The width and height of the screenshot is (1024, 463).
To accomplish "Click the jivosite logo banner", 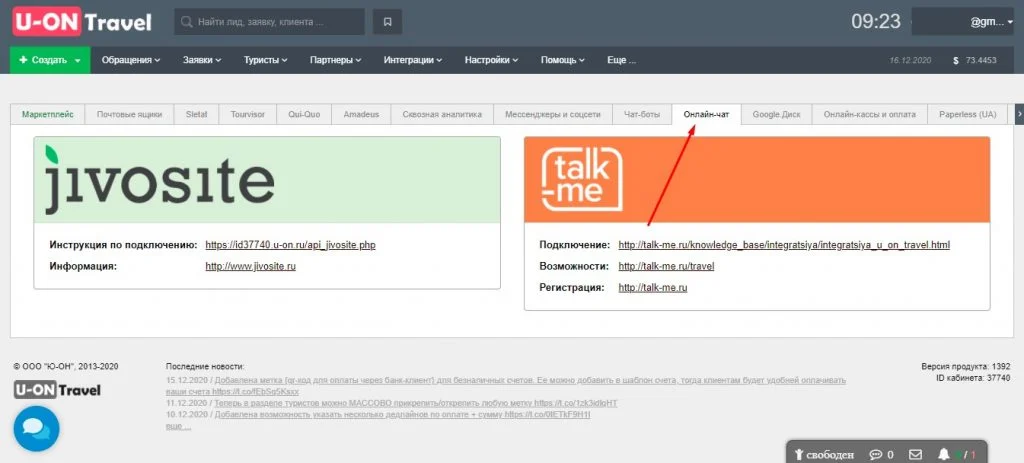I will 267,180.
